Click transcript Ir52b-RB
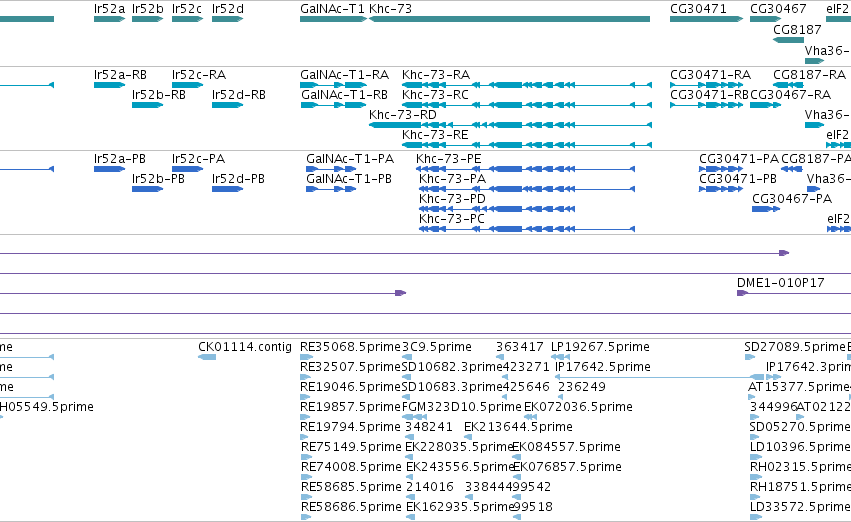 coord(158,95)
